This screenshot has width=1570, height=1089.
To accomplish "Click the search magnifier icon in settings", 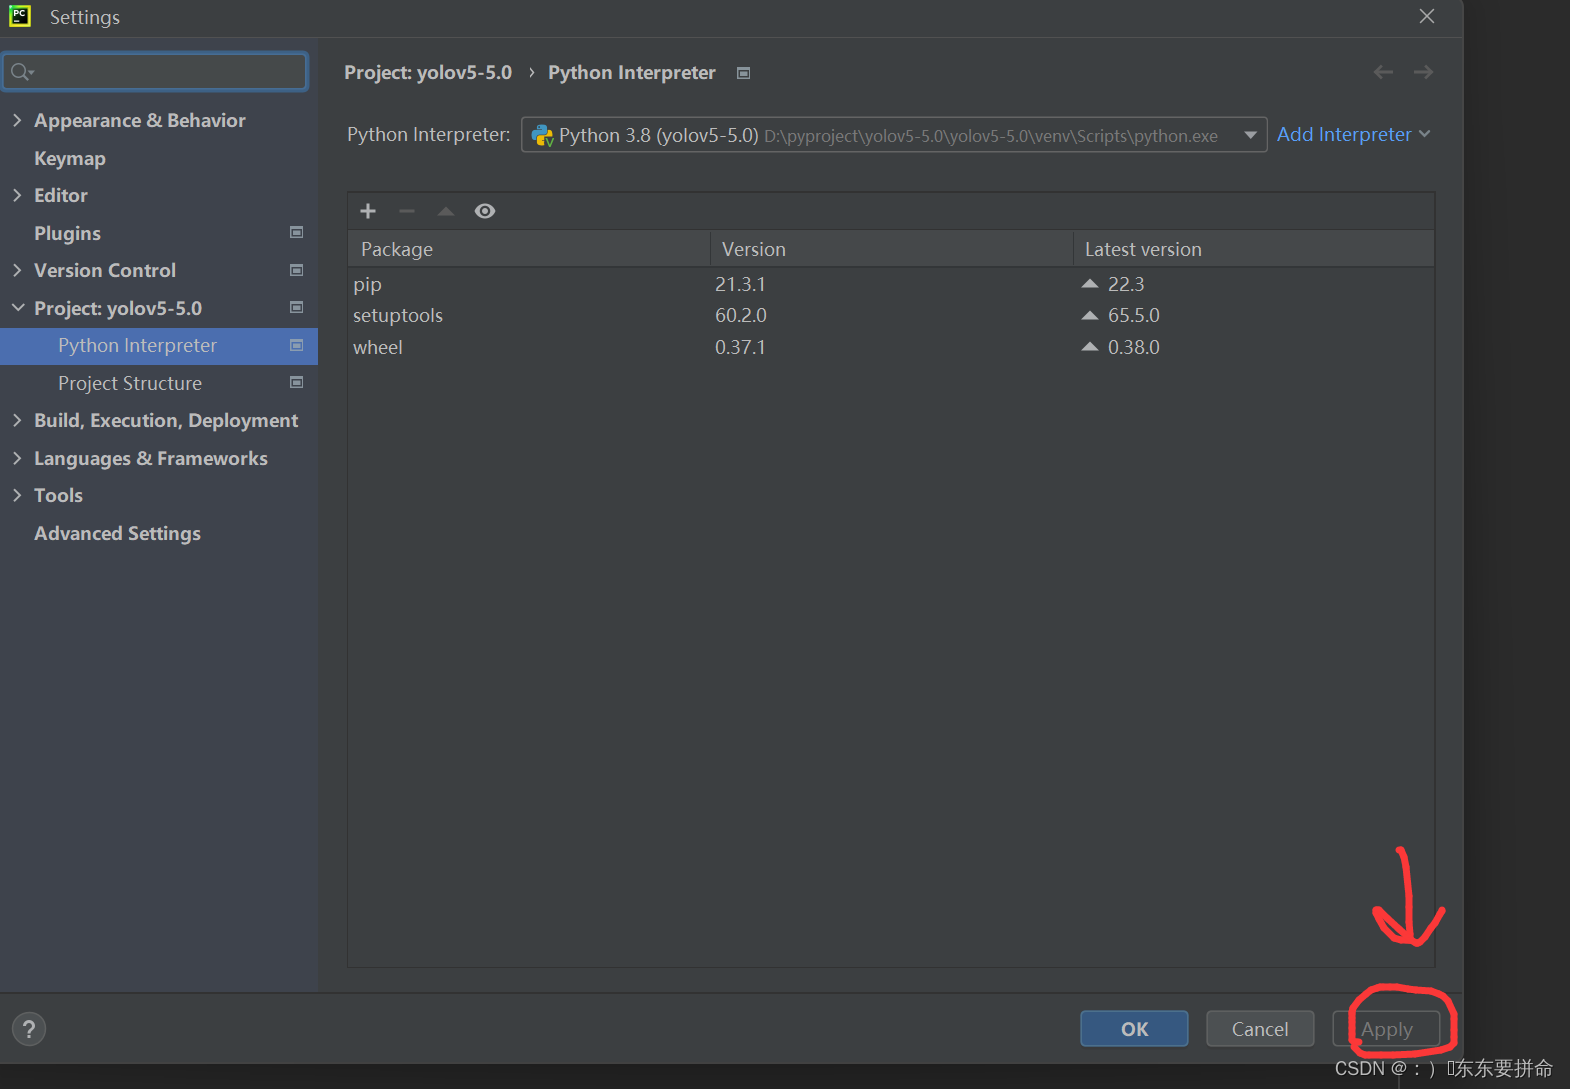I will coord(21,72).
